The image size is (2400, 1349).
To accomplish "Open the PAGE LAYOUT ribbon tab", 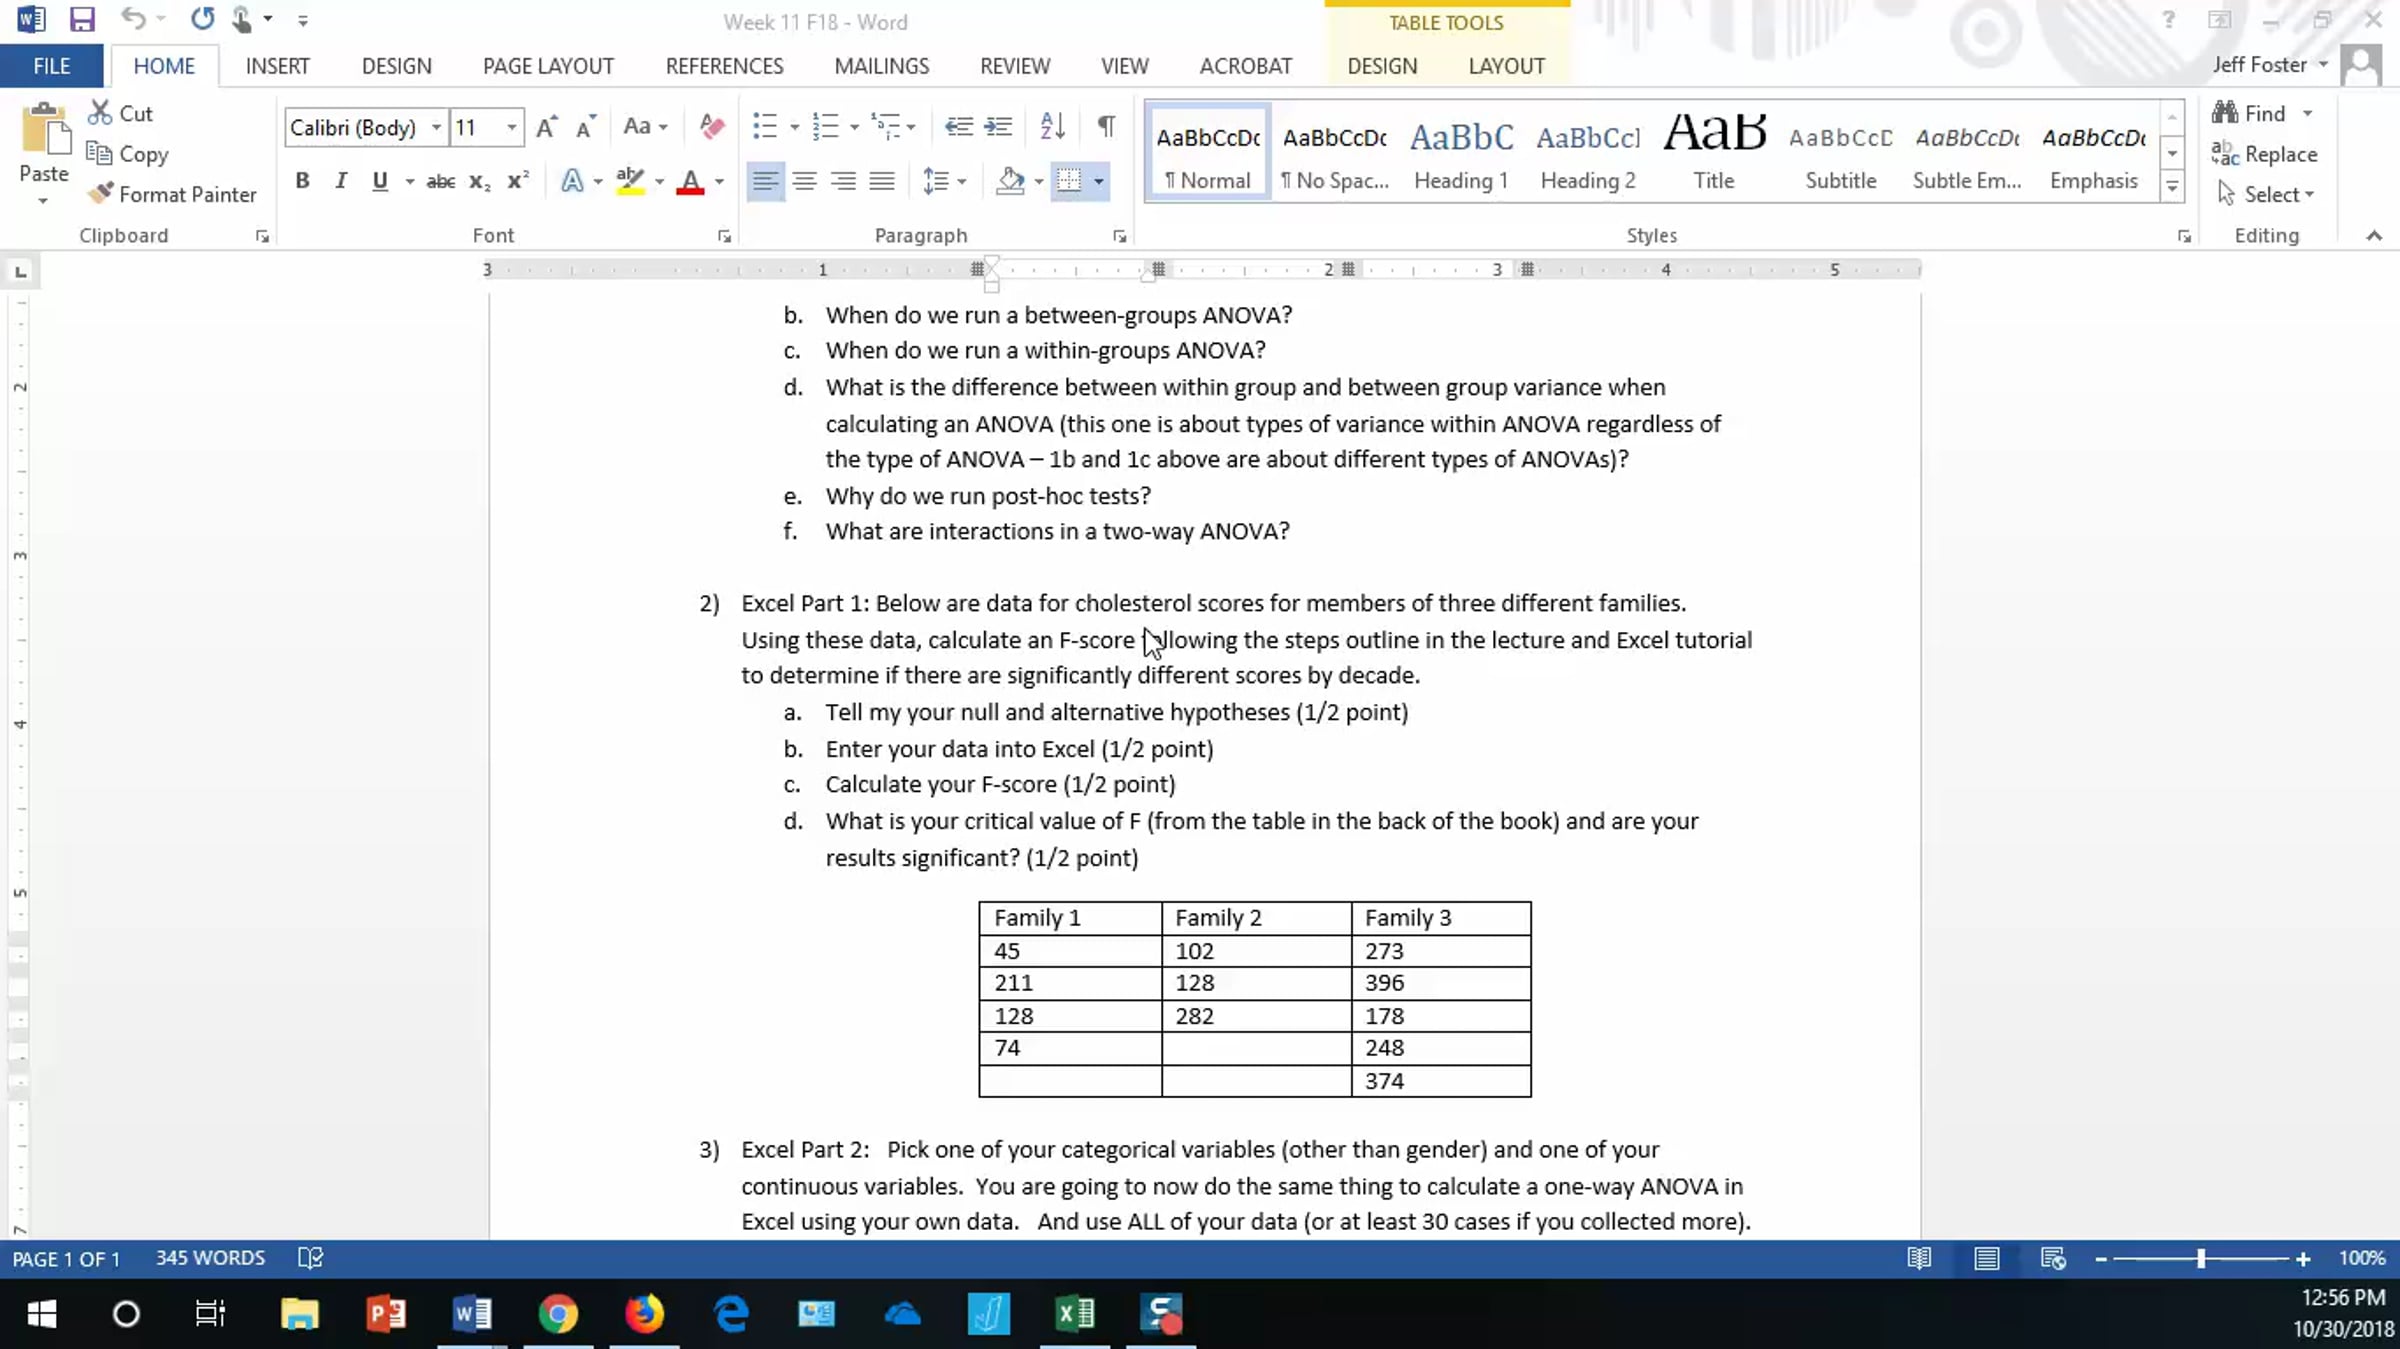I will 548,66.
